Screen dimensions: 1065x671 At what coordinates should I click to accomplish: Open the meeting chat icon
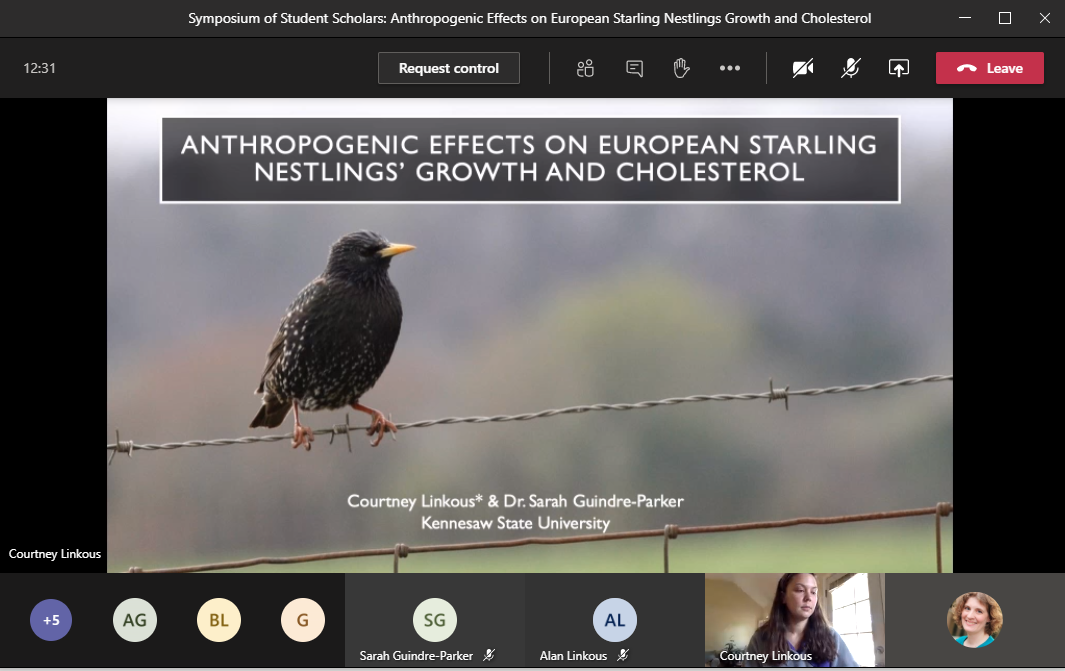tap(634, 68)
